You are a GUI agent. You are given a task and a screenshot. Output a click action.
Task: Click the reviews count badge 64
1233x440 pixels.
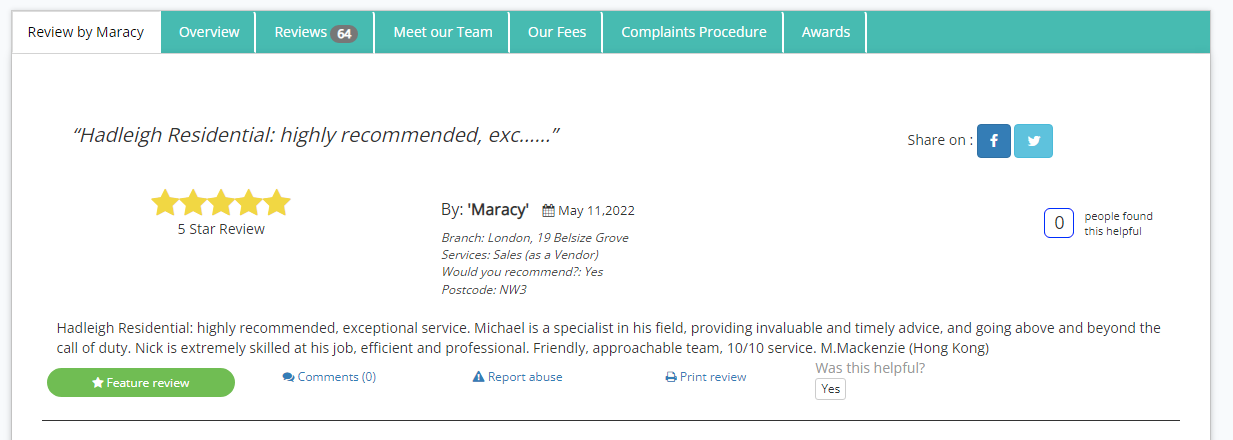pos(344,33)
